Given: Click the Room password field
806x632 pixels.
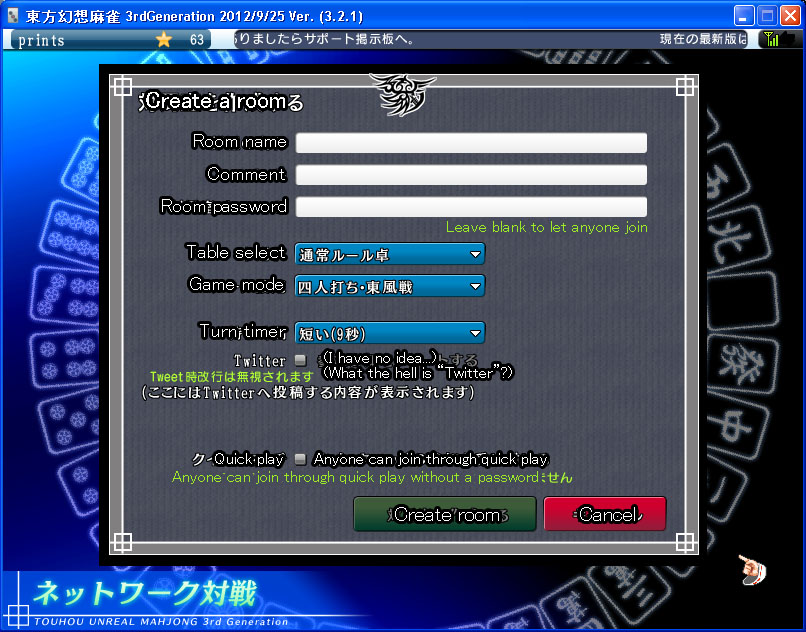Looking at the screenshot, I should [471, 207].
